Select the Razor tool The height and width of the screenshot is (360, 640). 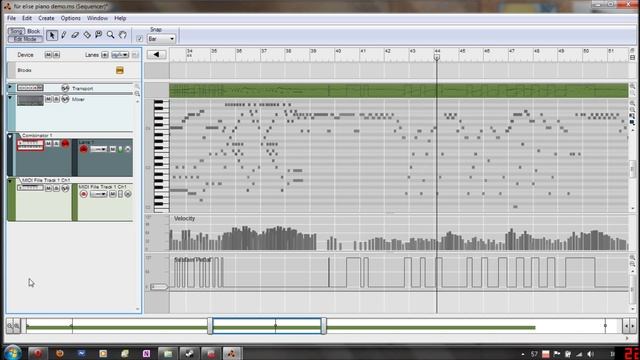pyautogui.click(x=87, y=36)
